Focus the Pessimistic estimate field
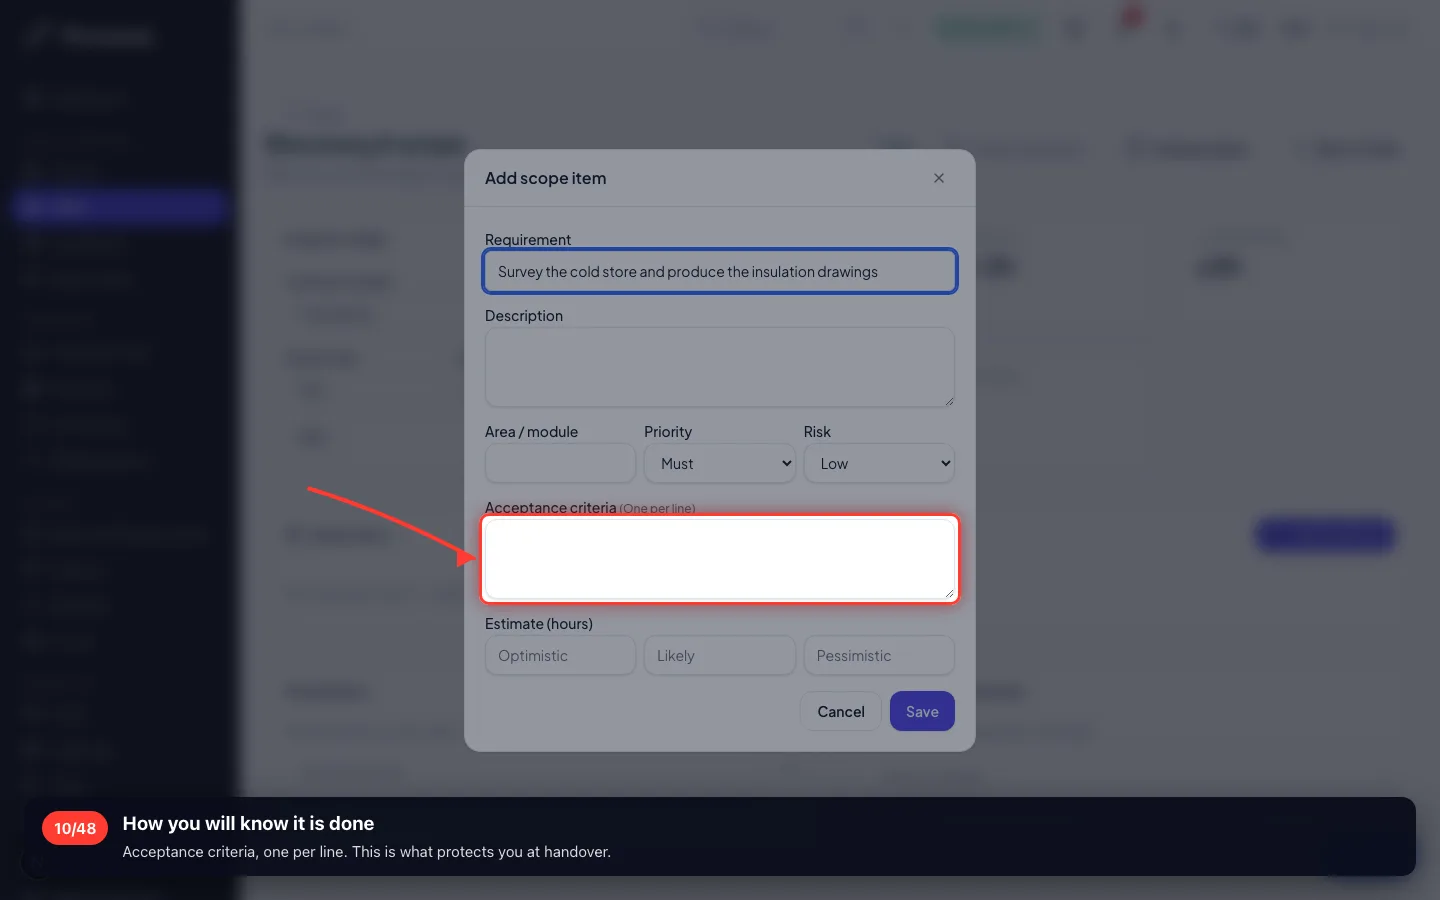Viewport: 1440px width, 900px height. point(879,656)
